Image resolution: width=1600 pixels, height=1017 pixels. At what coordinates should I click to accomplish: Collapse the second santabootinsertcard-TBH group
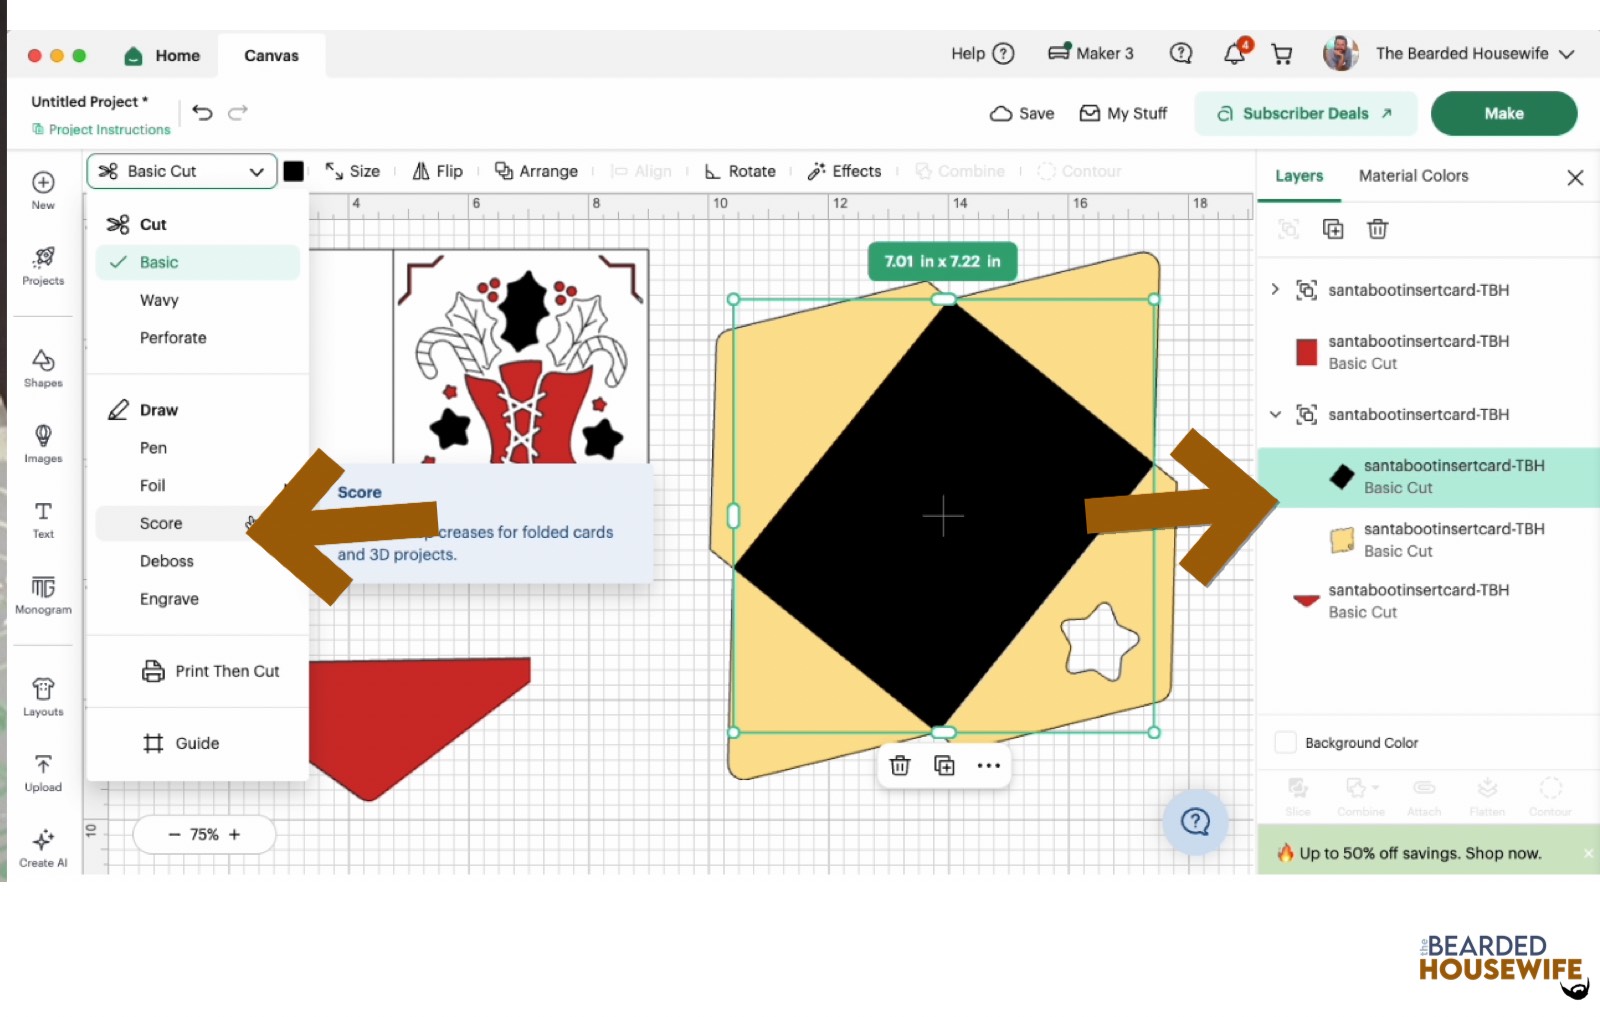1275,414
